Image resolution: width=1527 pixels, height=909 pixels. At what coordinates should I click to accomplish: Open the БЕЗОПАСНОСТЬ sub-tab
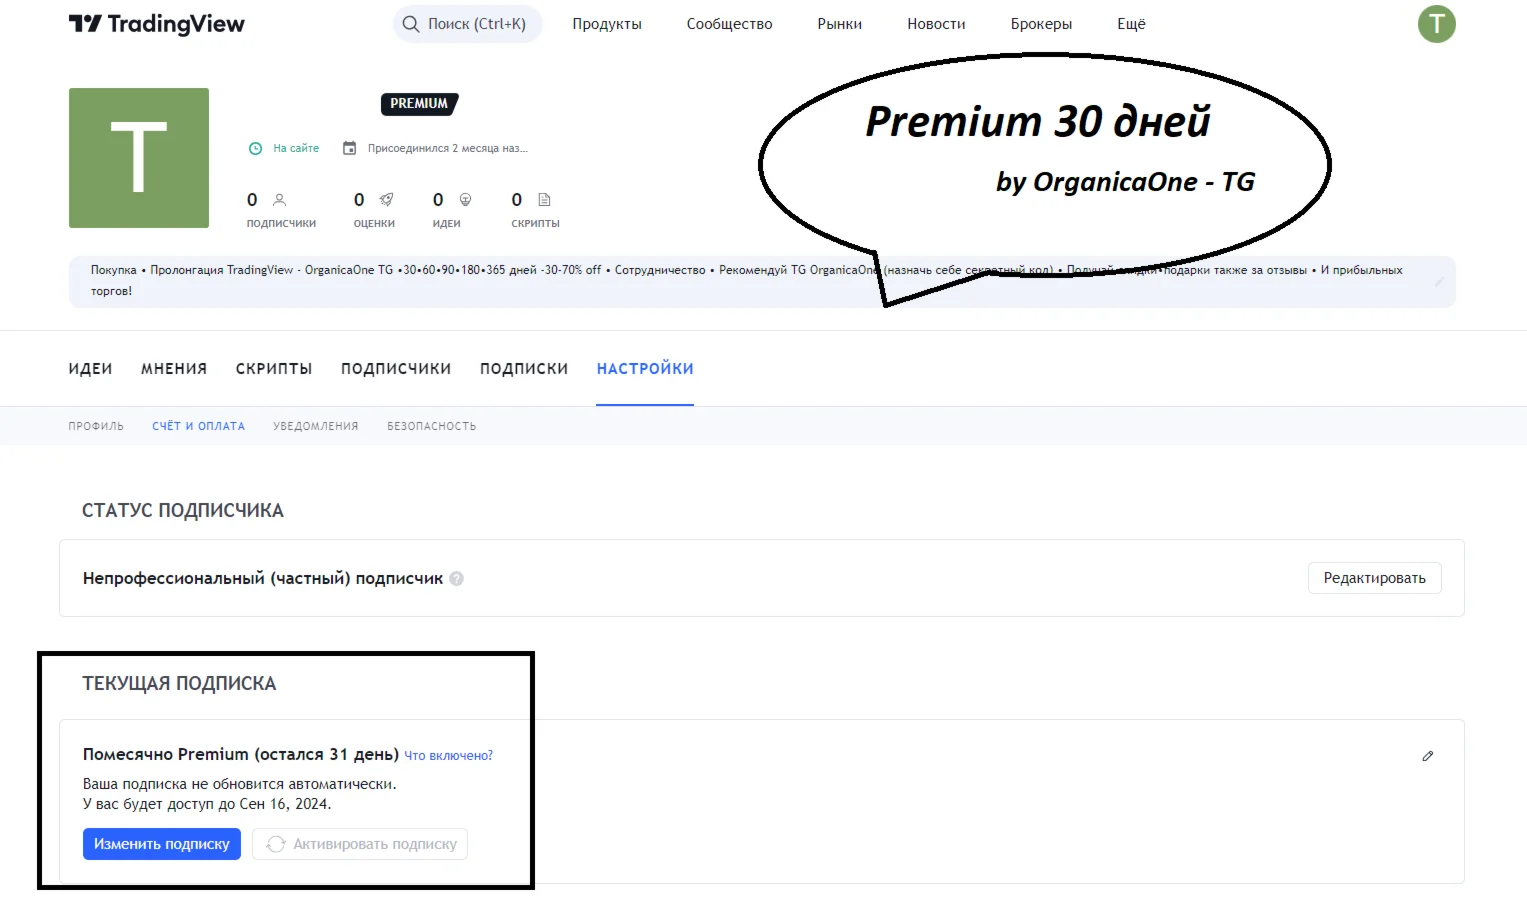pyautogui.click(x=432, y=426)
